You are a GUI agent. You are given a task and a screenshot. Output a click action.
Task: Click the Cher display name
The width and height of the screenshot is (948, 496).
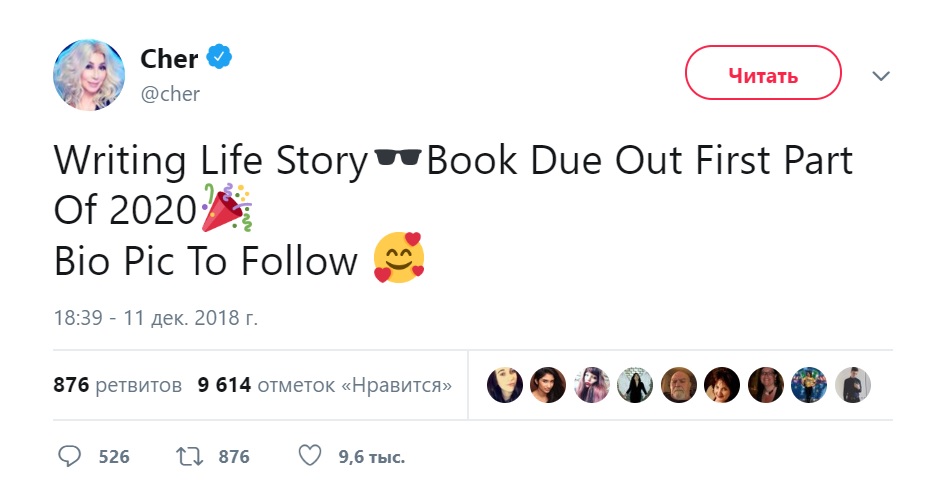(169, 59)
